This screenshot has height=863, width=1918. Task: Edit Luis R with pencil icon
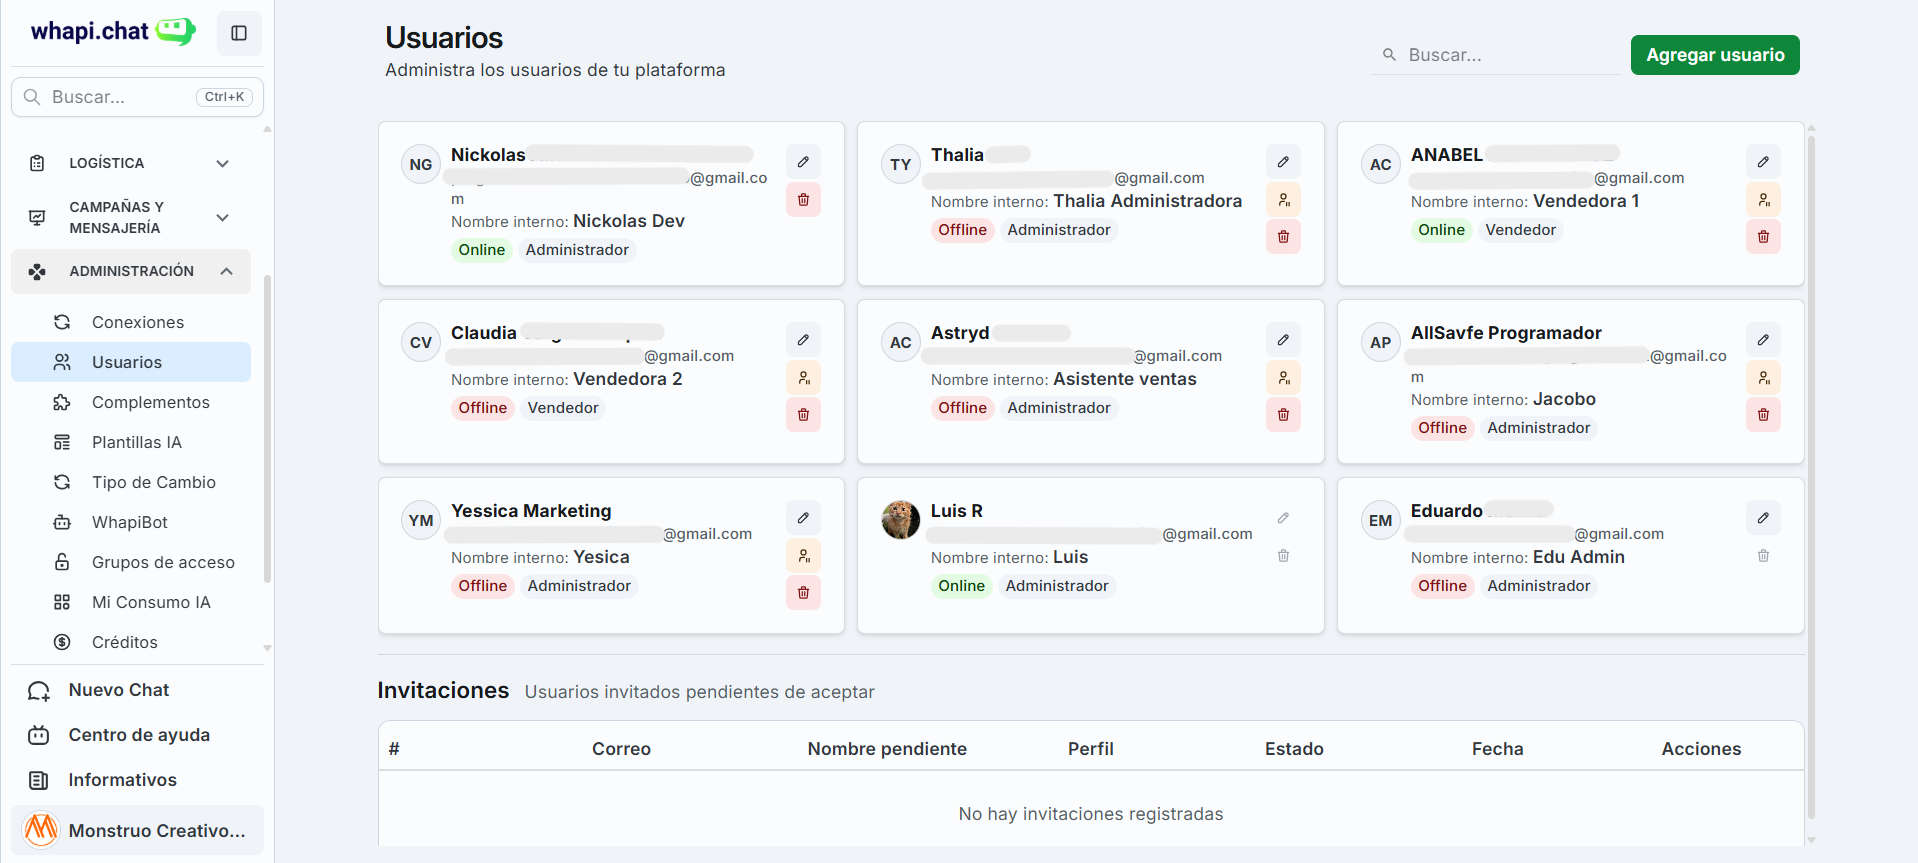coord(1283,518)
